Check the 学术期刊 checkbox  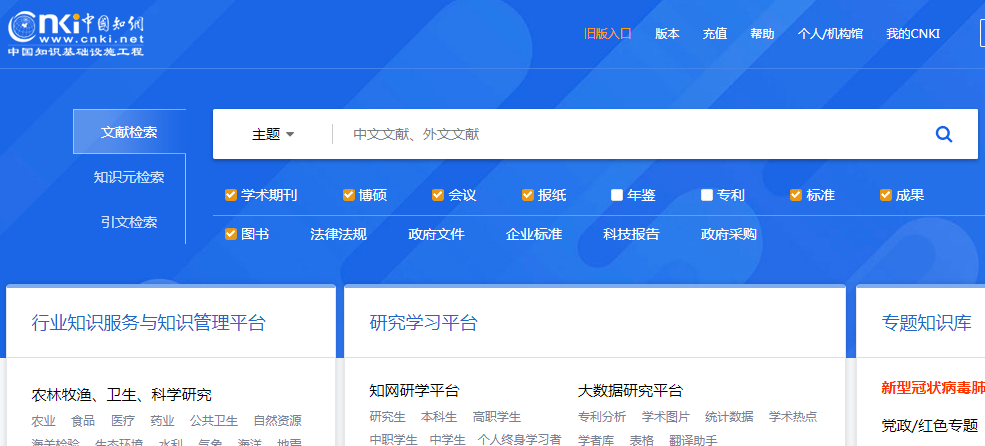[x=231, y=195]
